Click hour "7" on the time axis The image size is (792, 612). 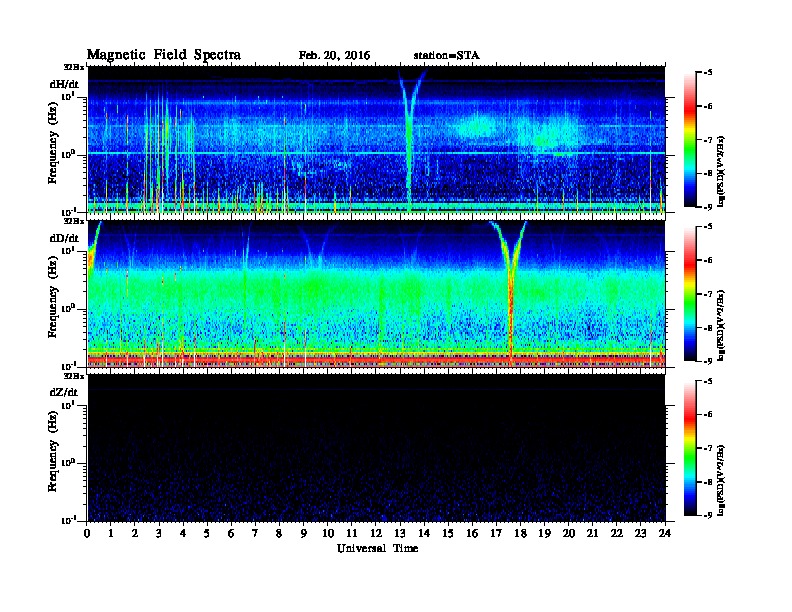tap(255, 533)
